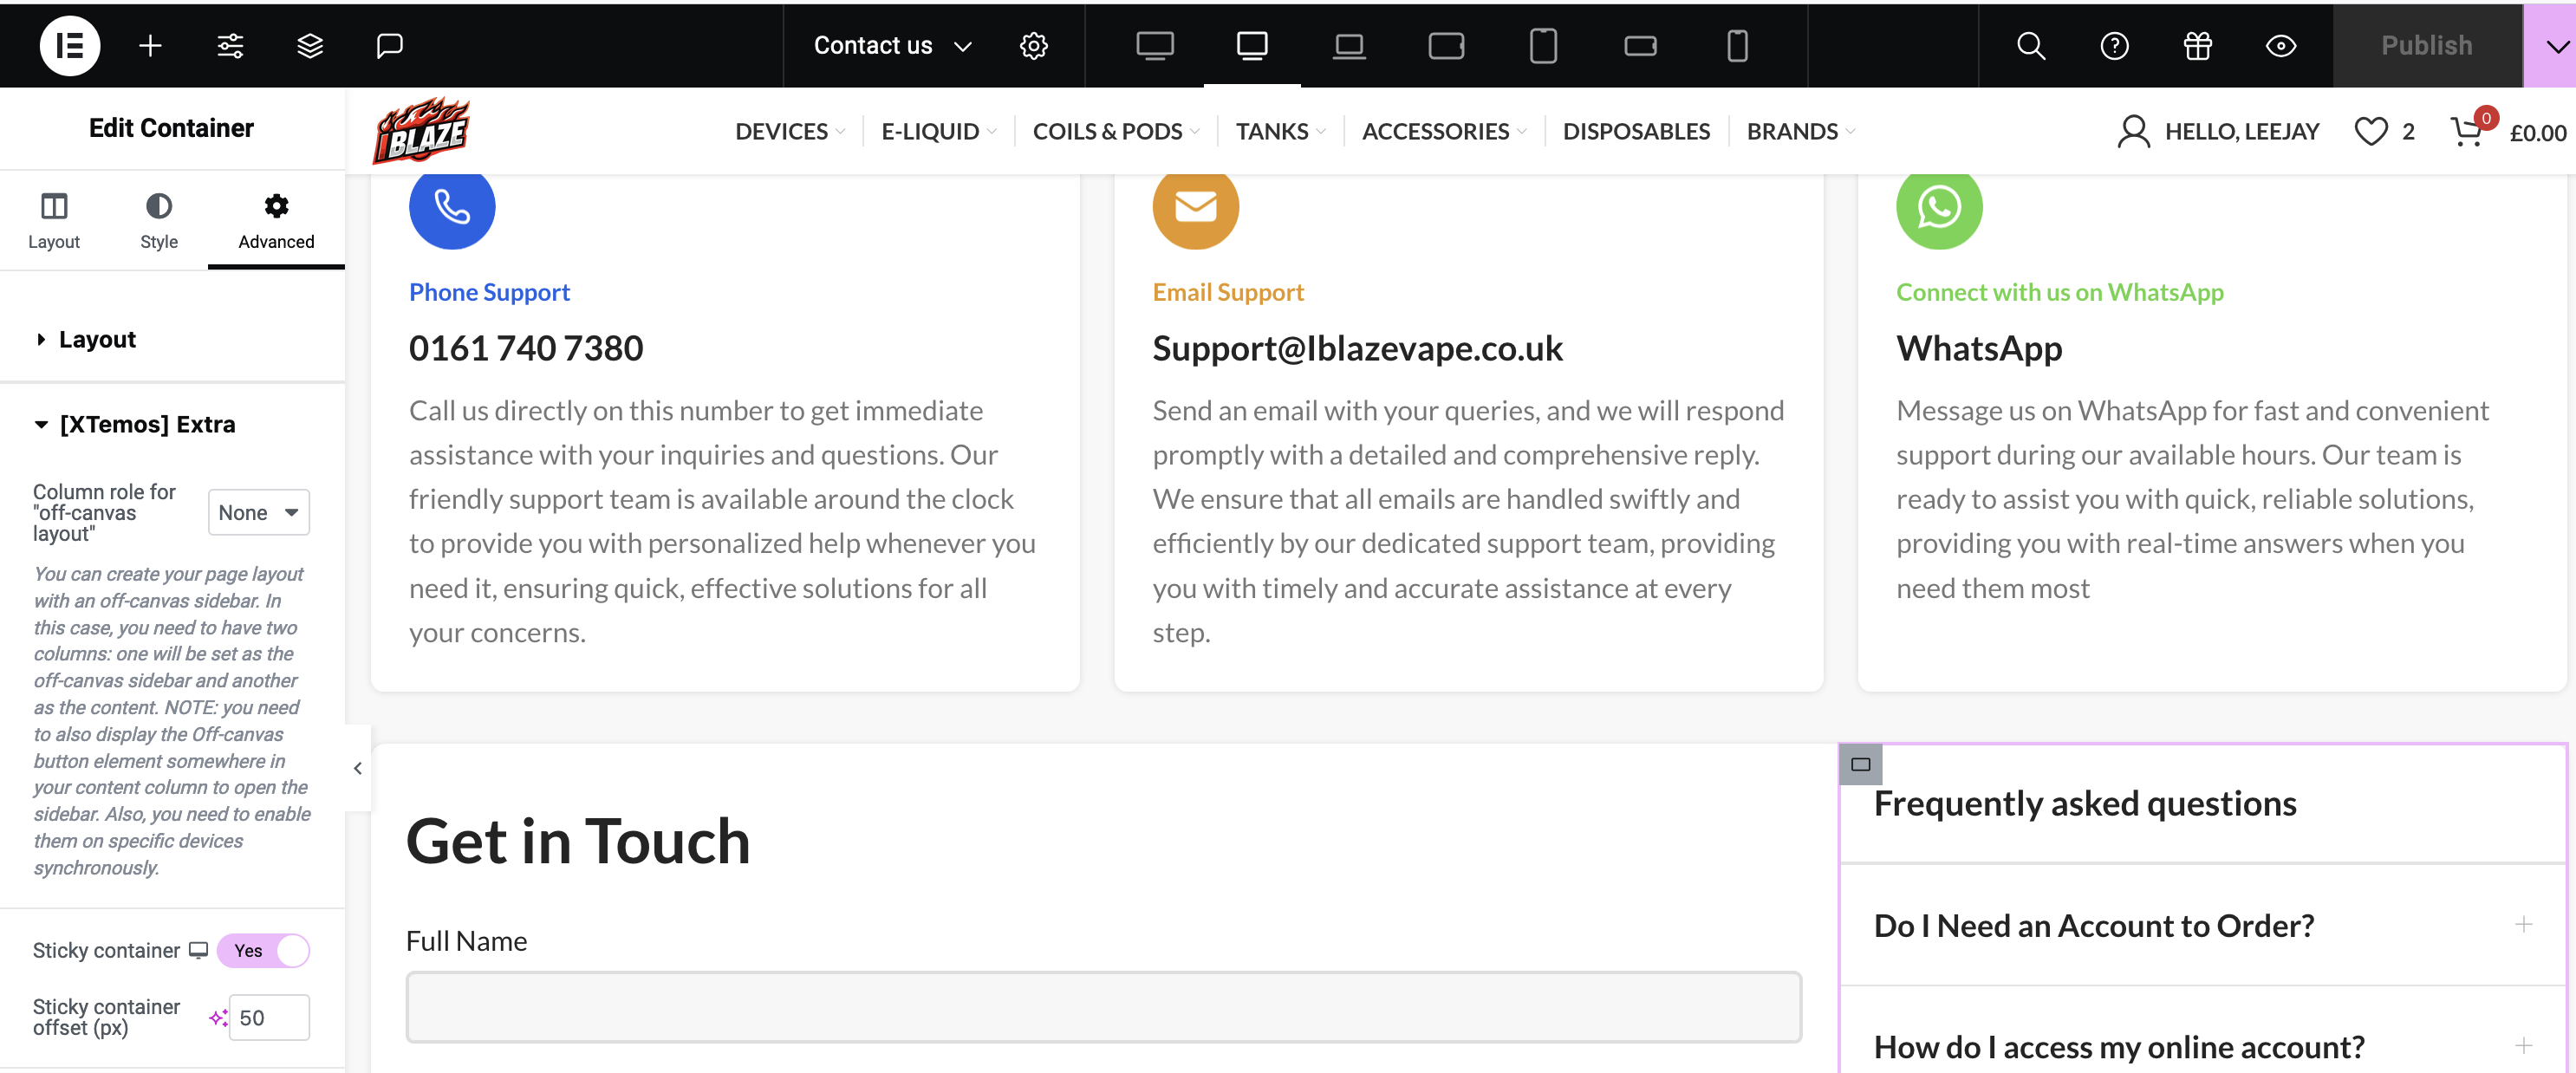The image size is (2576, 1073).
Task: Open the Notes speech bubble icon
Action: 389,45
